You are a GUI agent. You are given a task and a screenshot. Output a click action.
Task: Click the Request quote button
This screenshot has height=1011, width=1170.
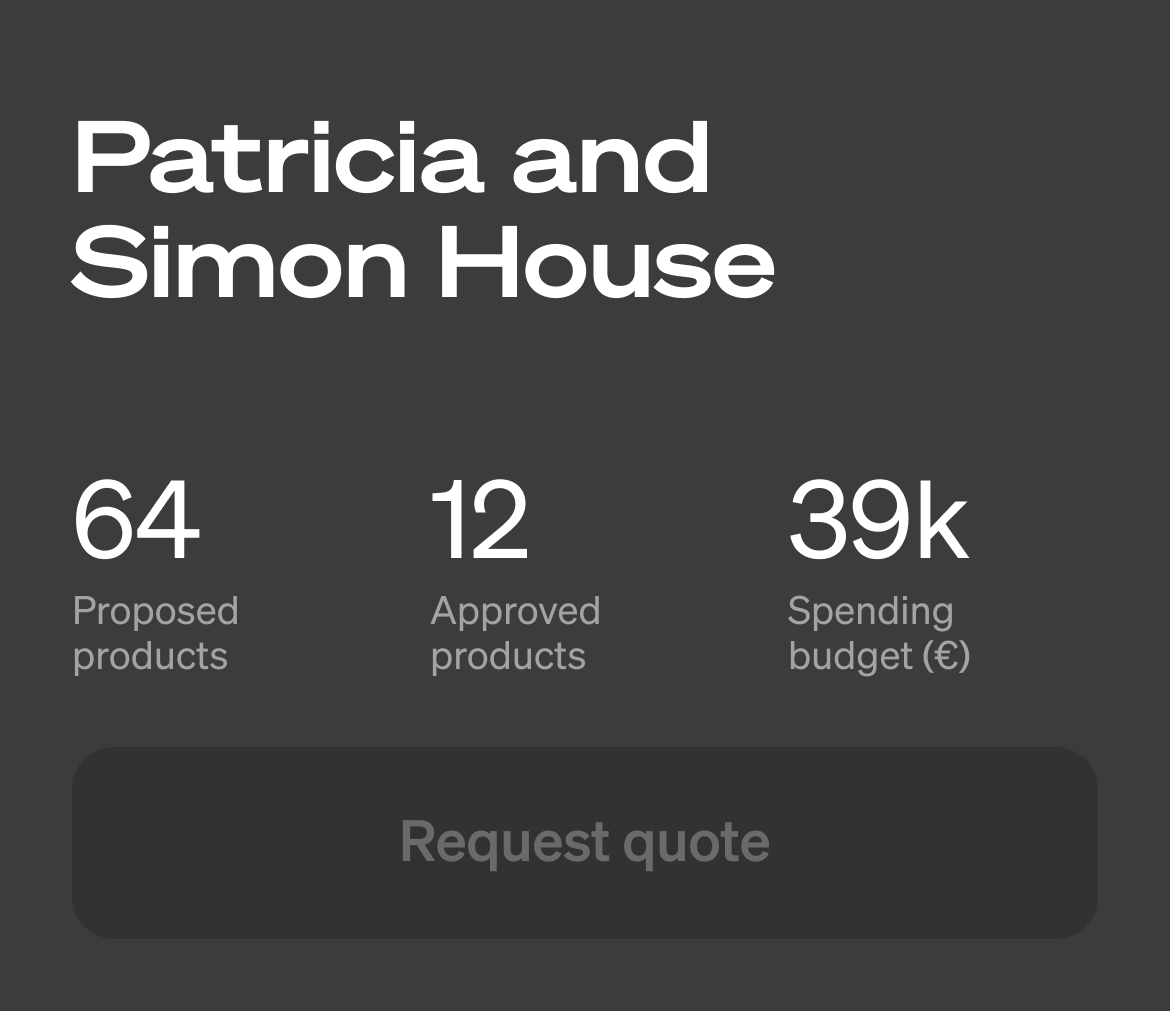pos(584,842)
